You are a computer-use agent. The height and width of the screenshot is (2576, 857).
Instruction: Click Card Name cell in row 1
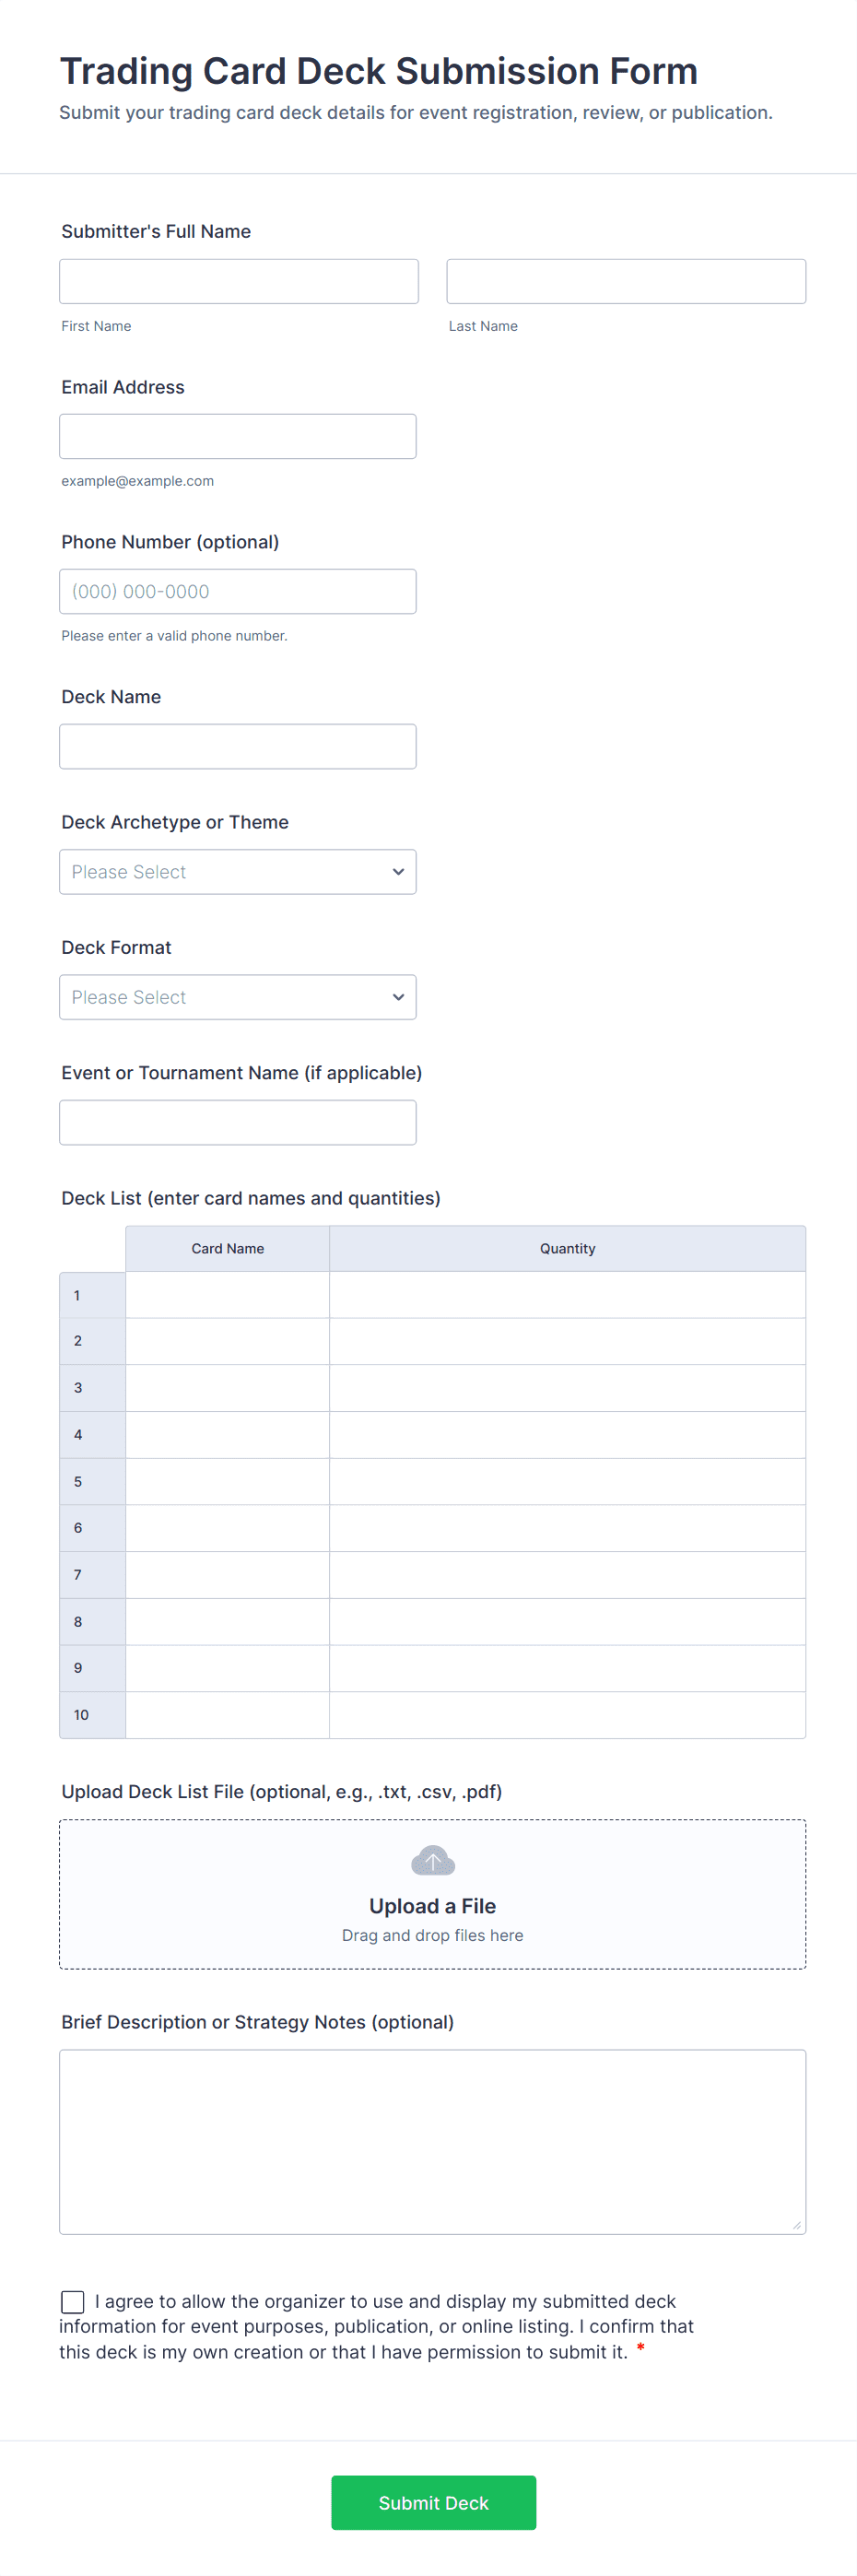(x=227, y=1295)
